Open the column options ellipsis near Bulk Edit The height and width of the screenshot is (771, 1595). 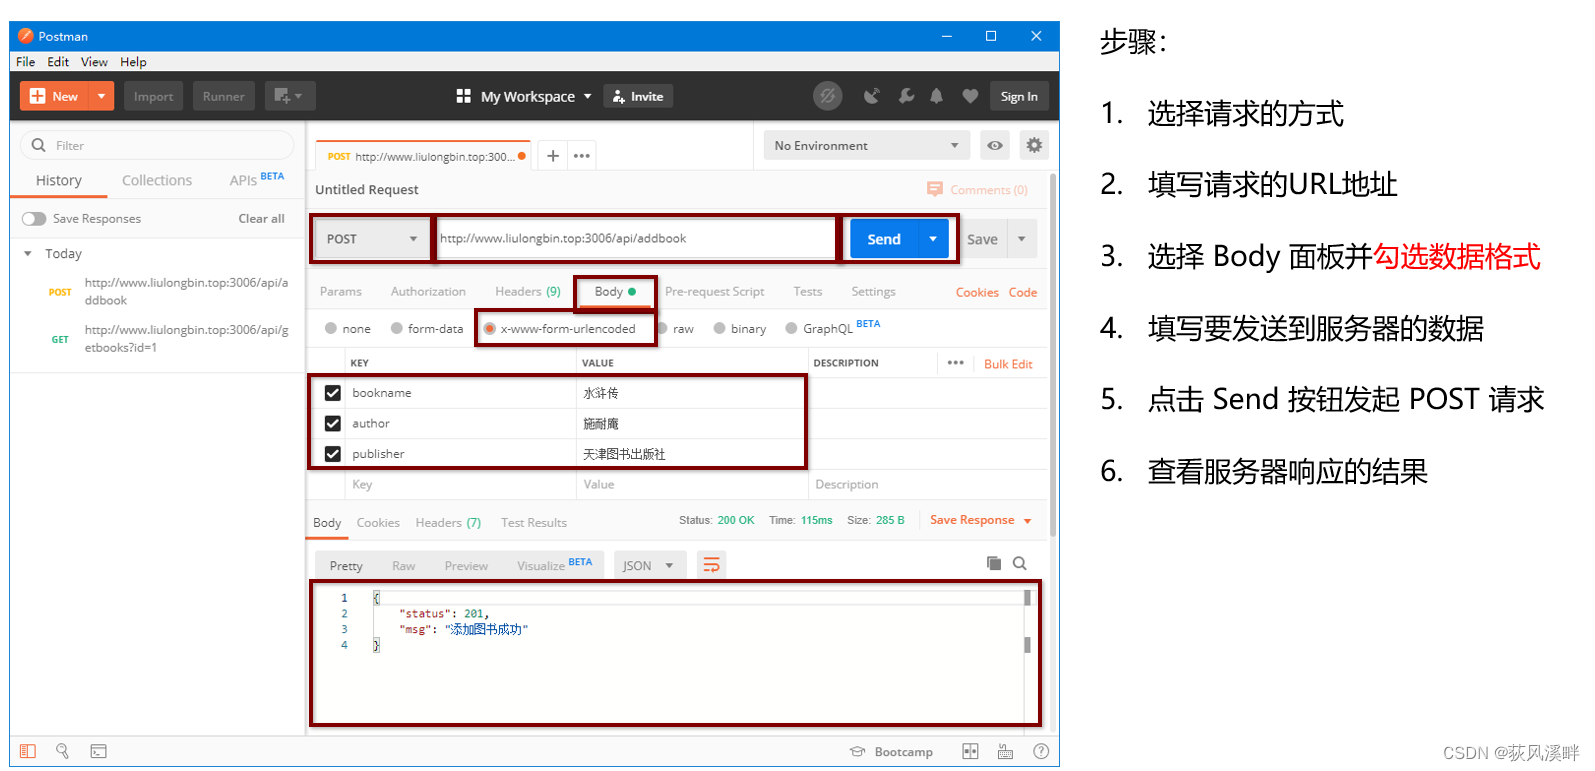tap(956, 363)
